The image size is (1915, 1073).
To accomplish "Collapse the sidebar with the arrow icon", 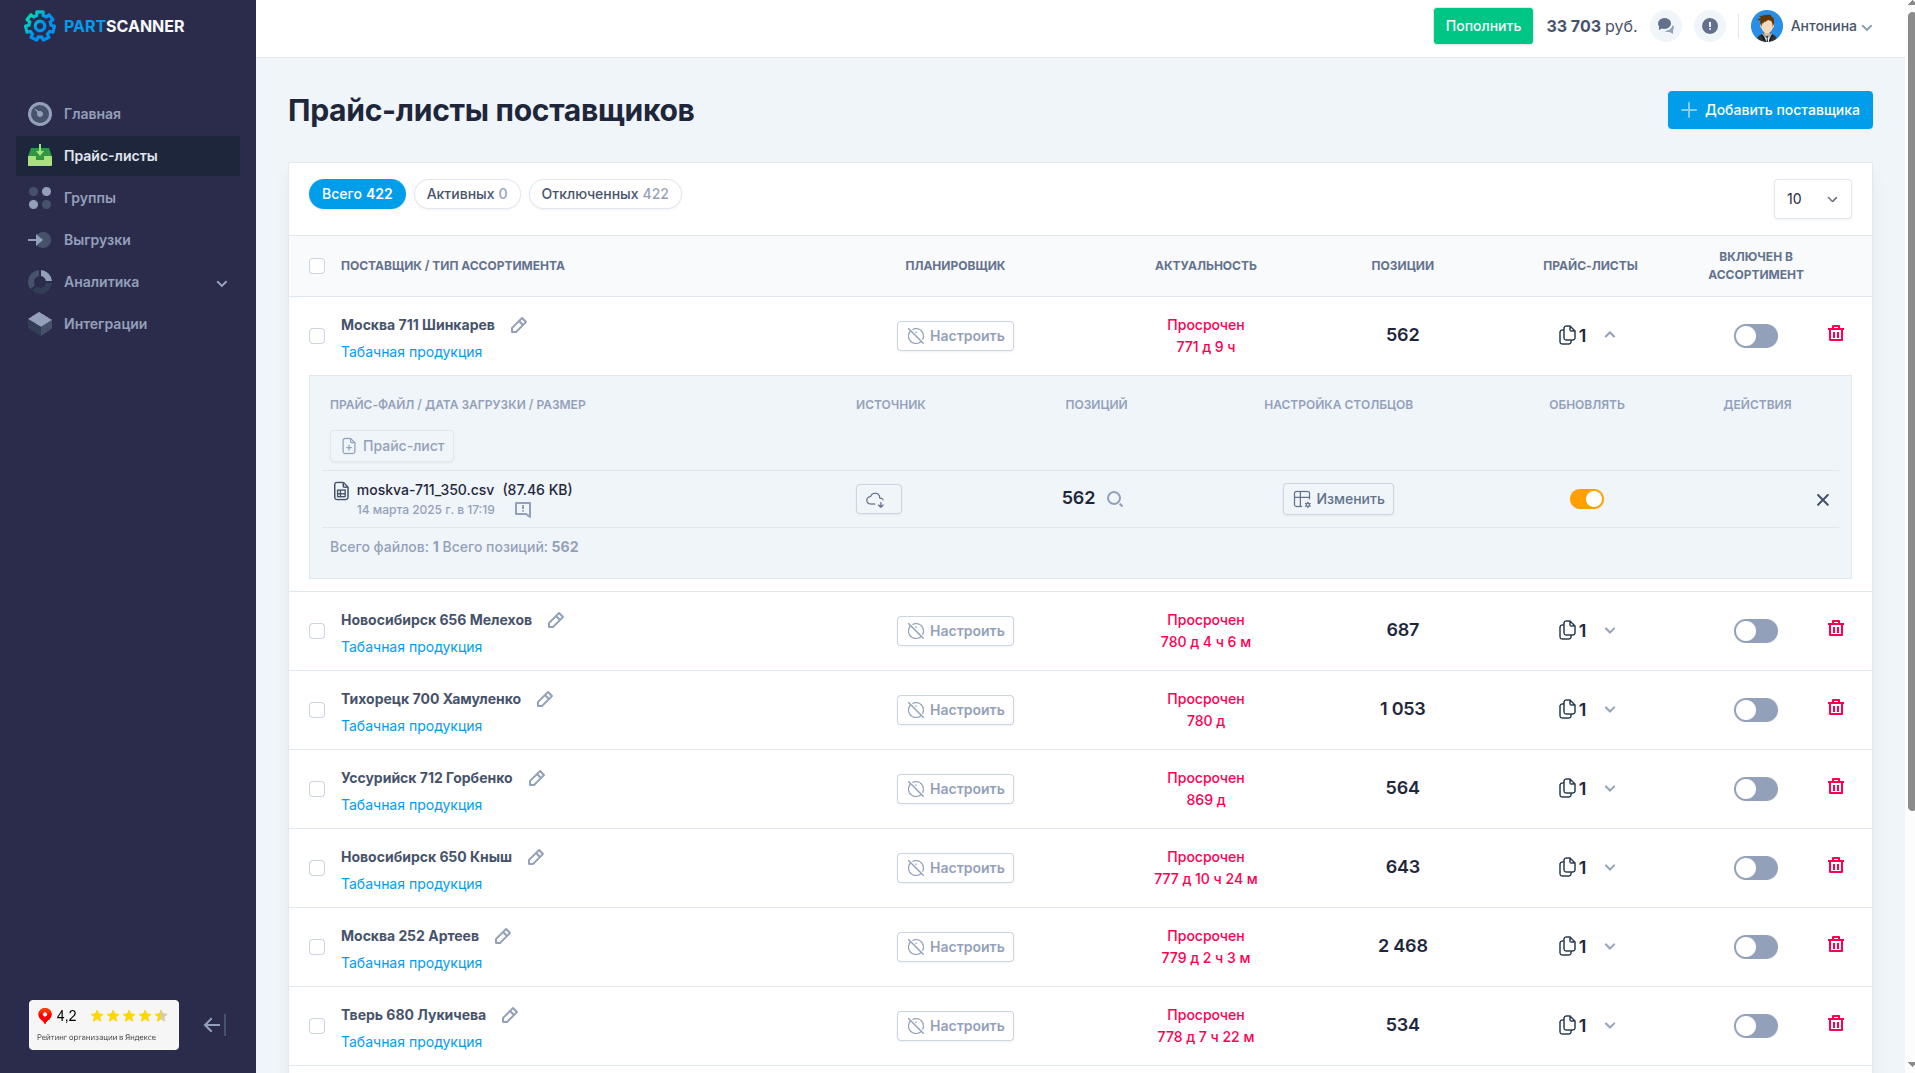I will (213, 1025).
